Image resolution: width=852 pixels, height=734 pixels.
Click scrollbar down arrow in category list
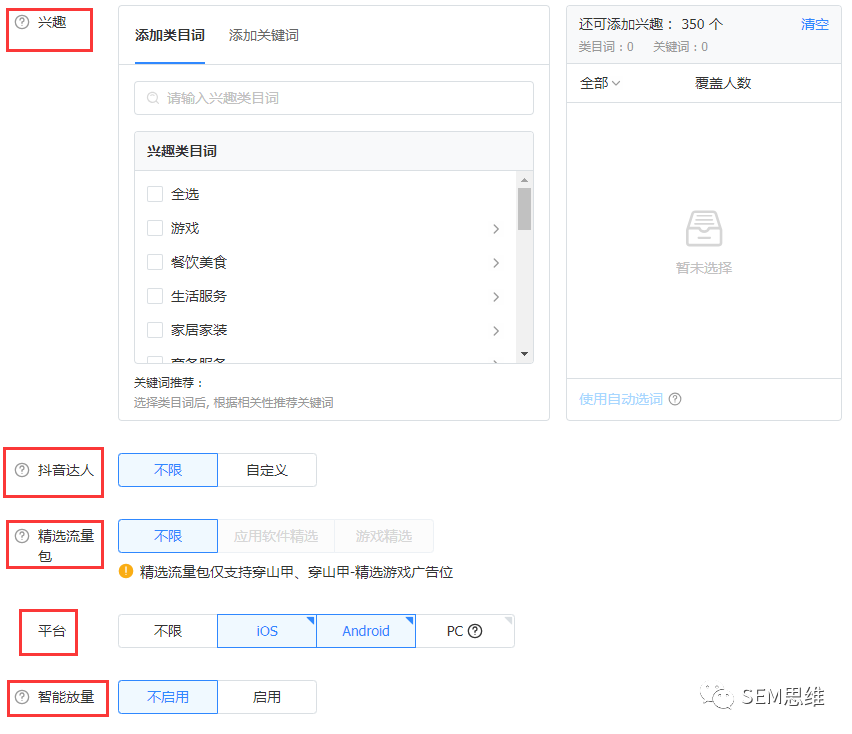524,354
